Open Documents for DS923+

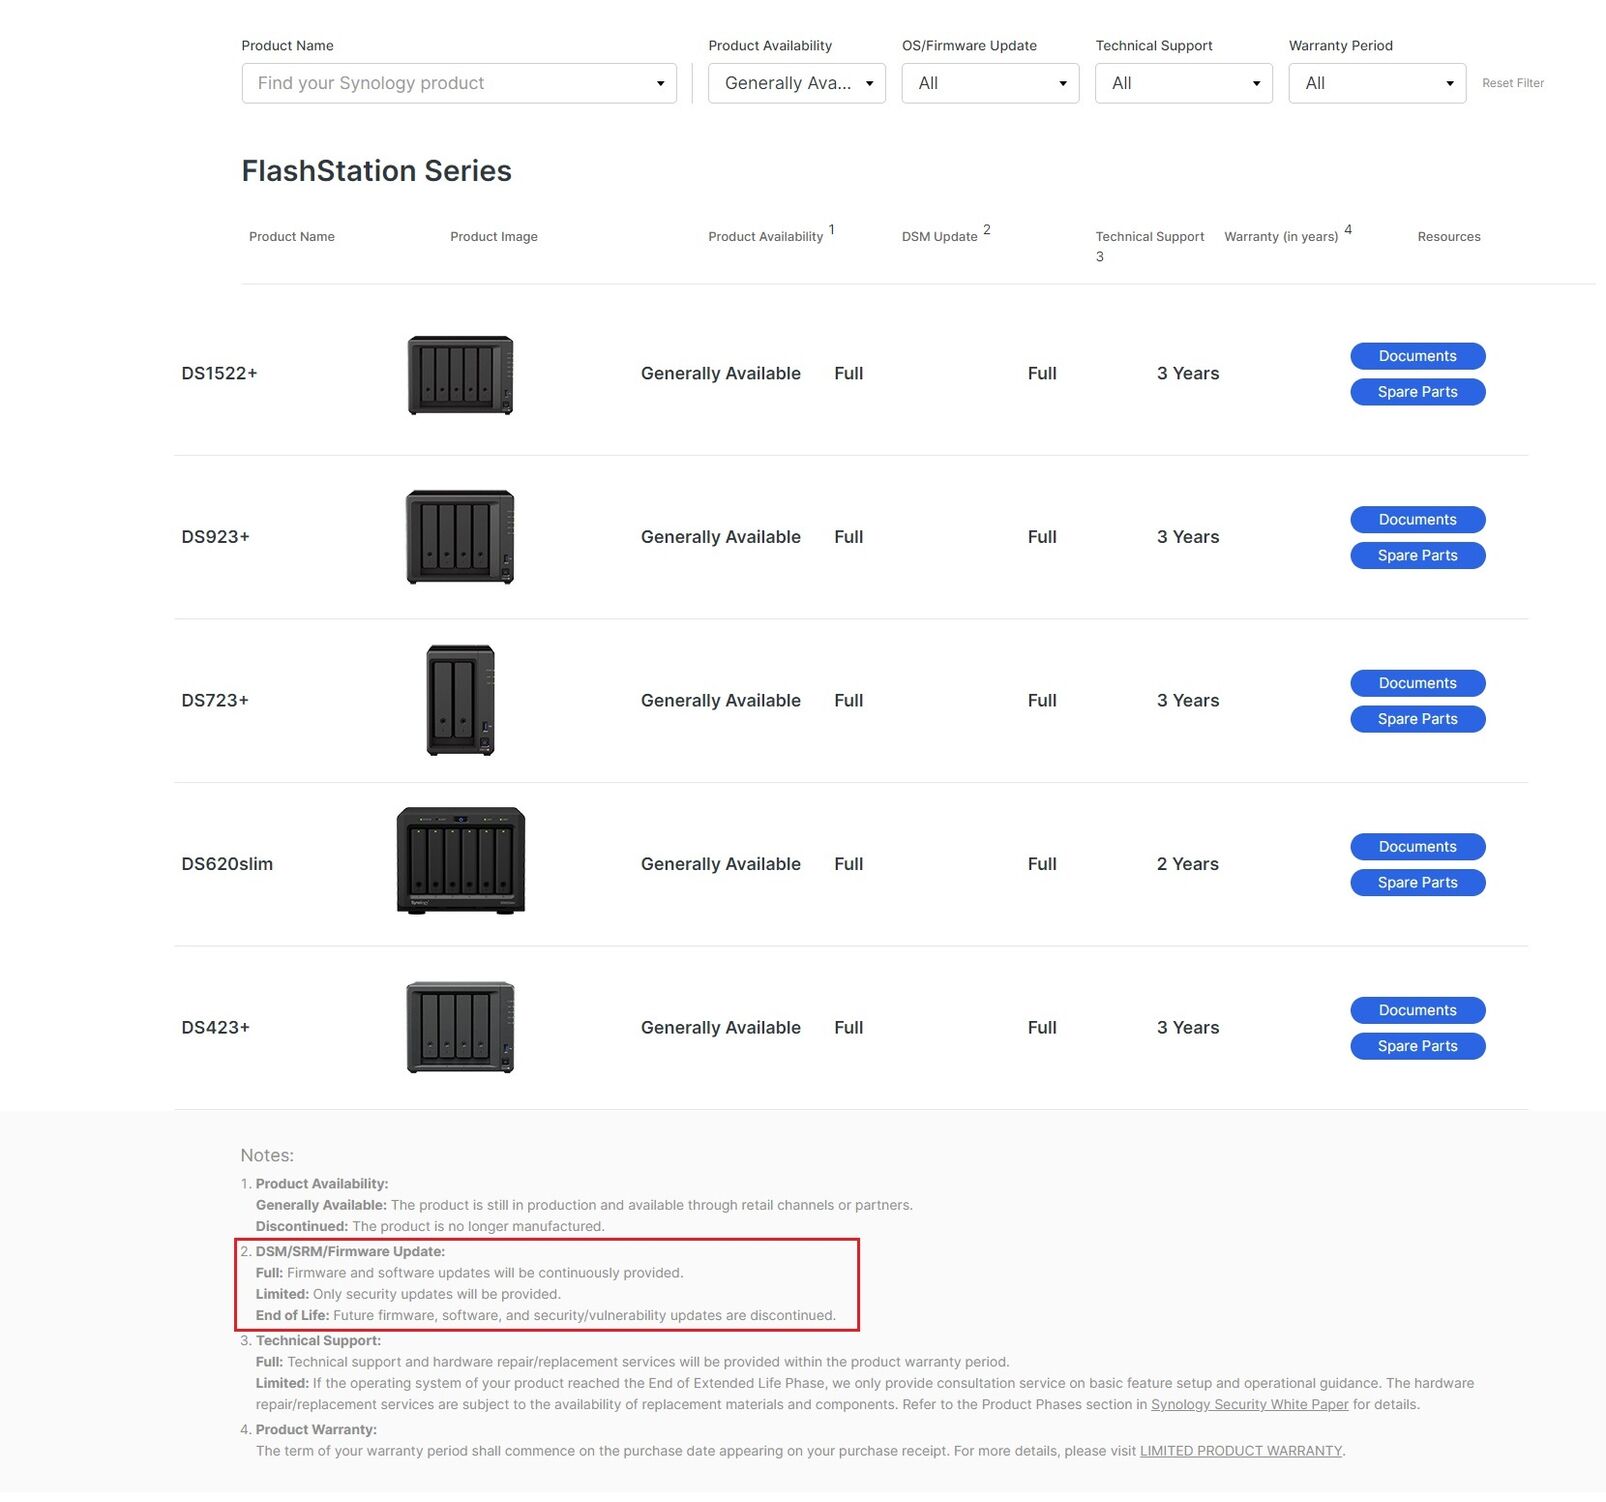tap(1417, 520)
